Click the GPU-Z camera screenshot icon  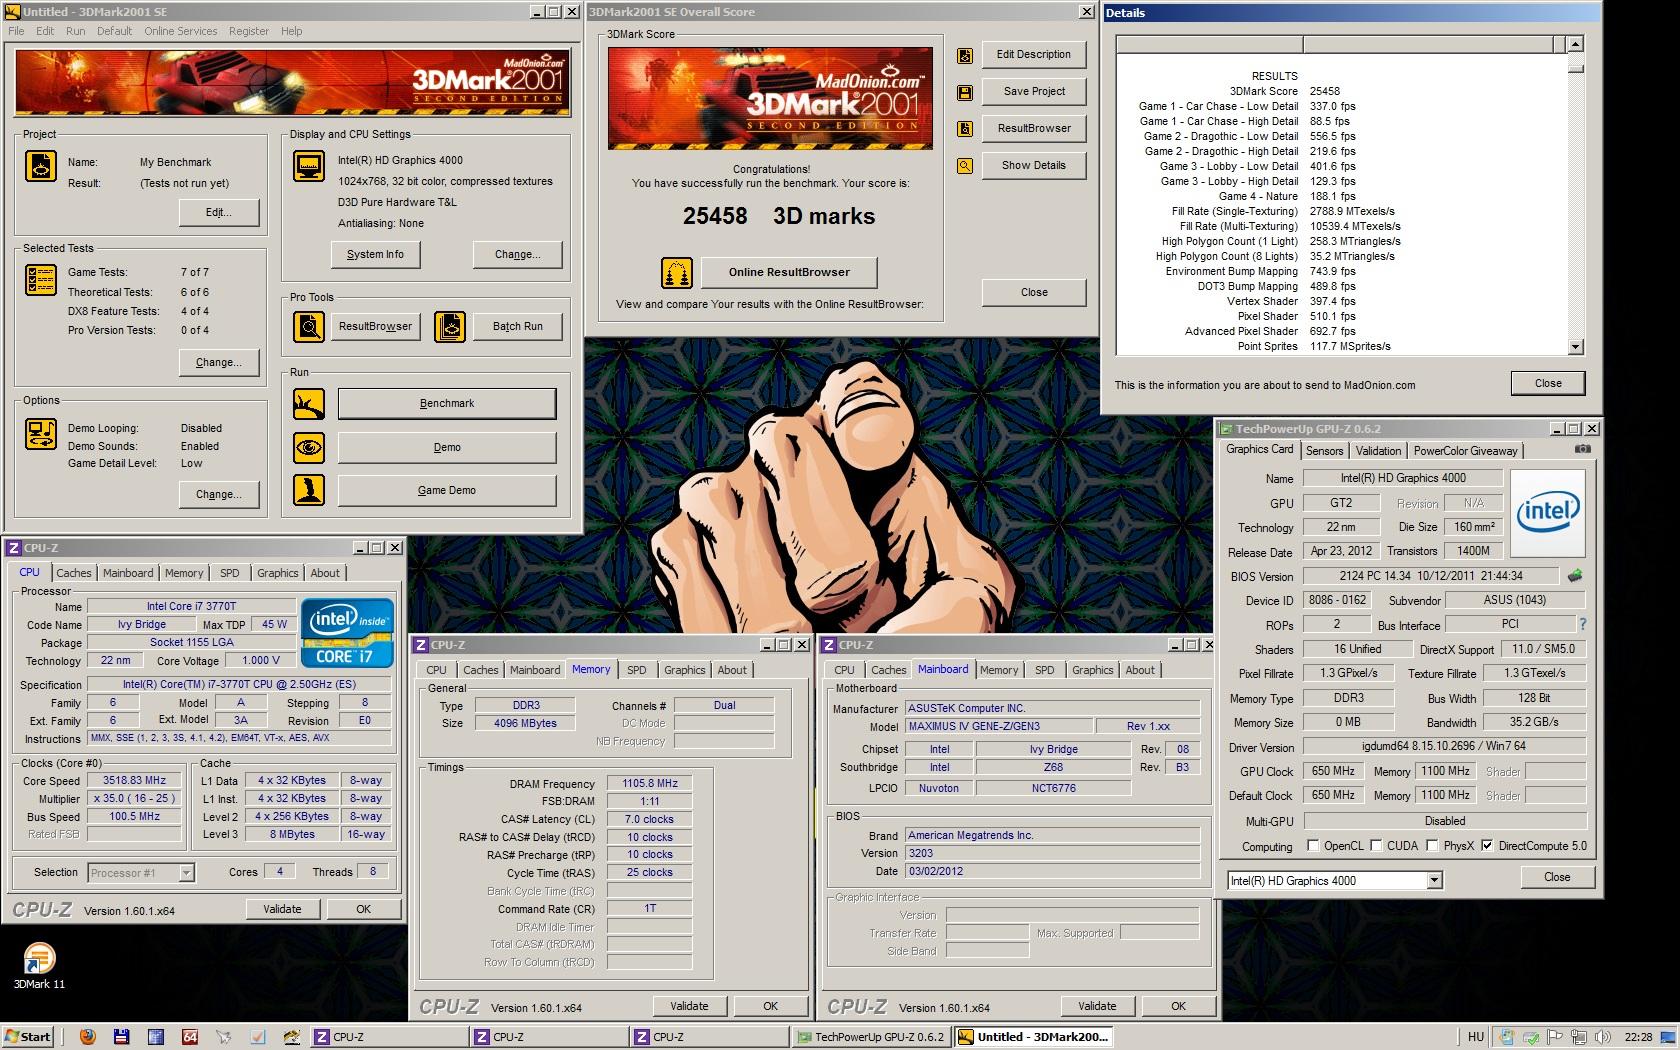pos(1582,449)
